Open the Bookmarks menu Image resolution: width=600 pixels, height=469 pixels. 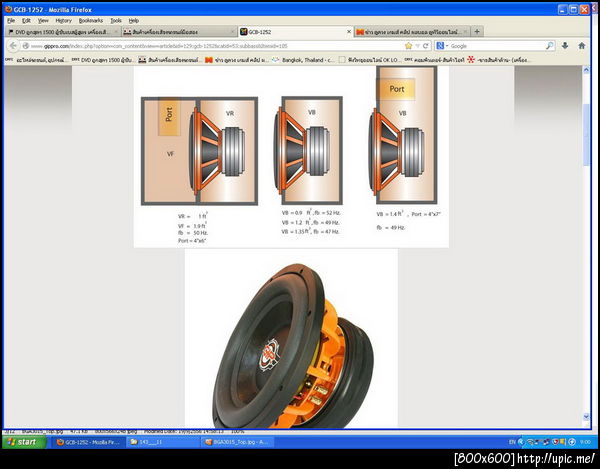pyautogui.click(x=91, y=21)
